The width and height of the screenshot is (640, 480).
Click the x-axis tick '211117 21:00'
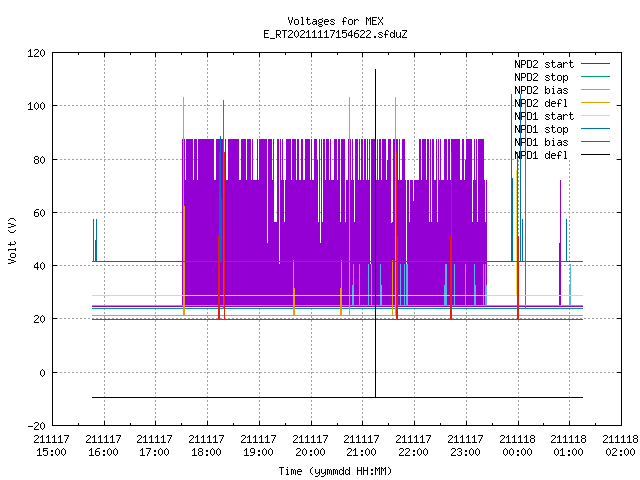click(x=362, y=445)
